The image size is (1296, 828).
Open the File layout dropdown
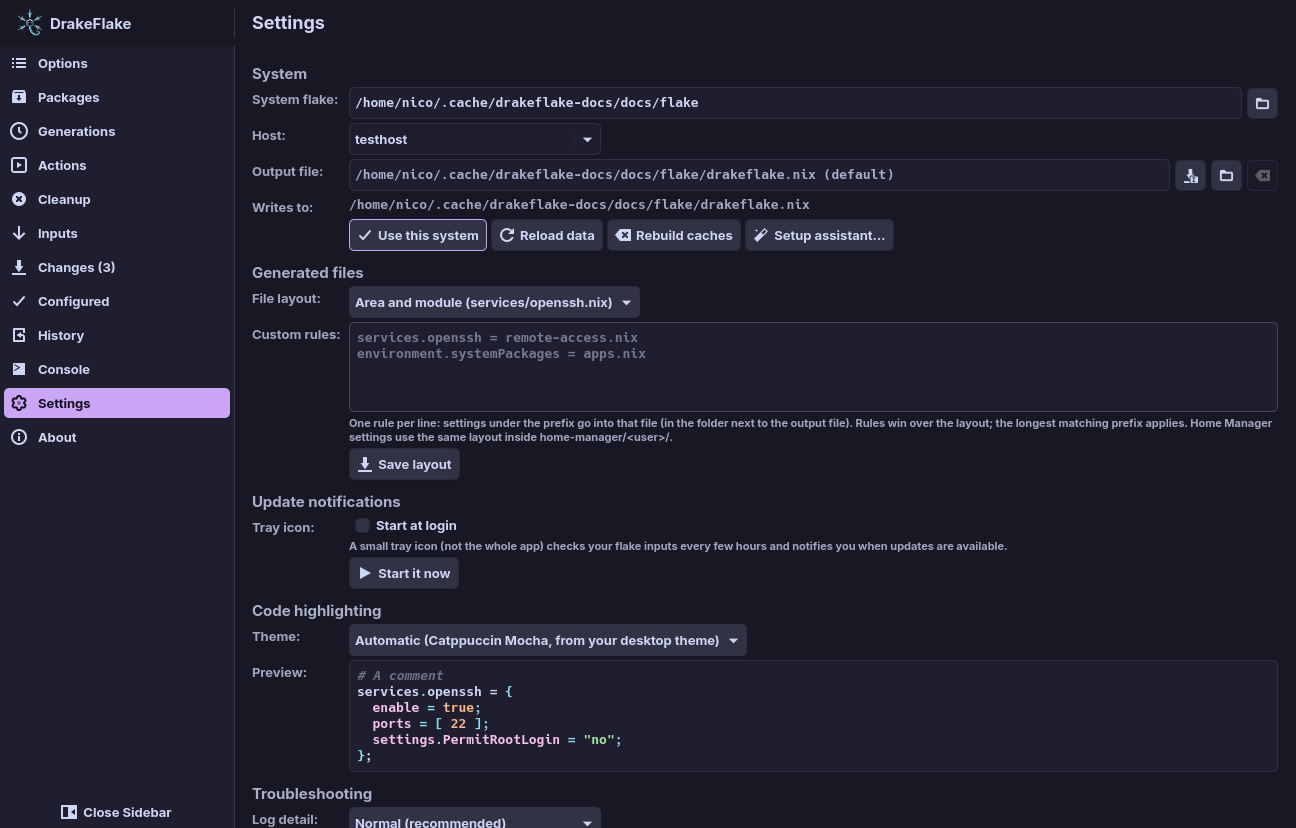pos(494,302)
